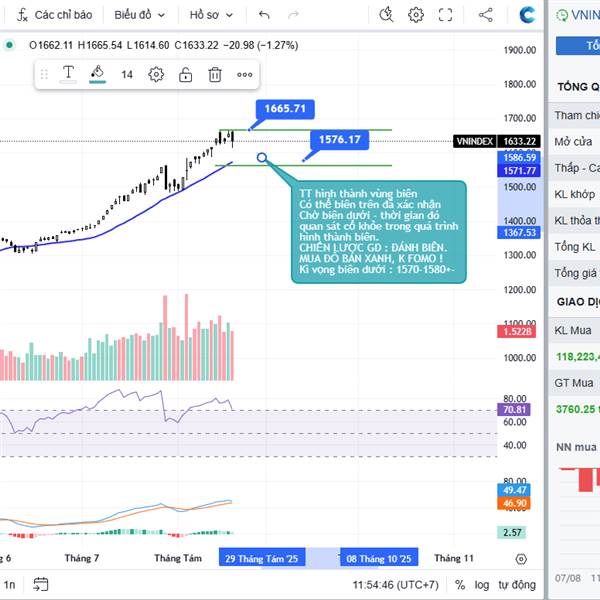Open the quick search lightning icon

pyautogui.click(x=386, y=15)
